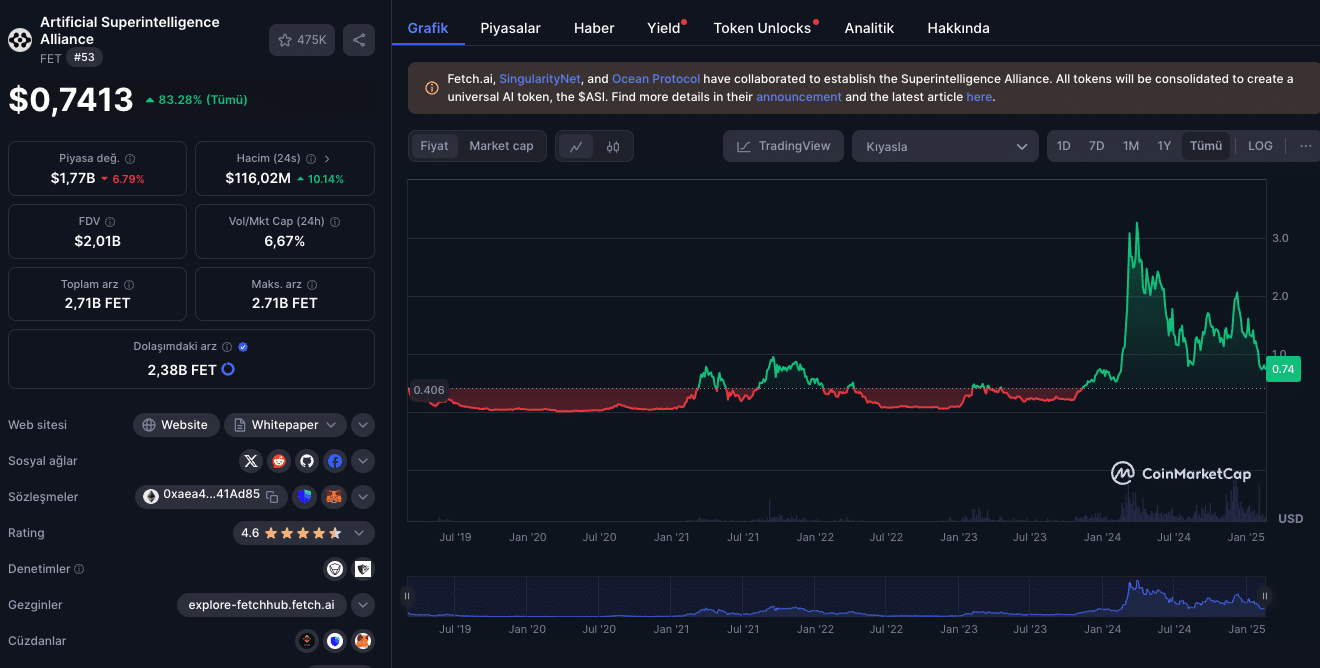The width and height of the screenshot is (1320, 668).
Task: Open the Piyasalar tab
Action: coord(510,28)
